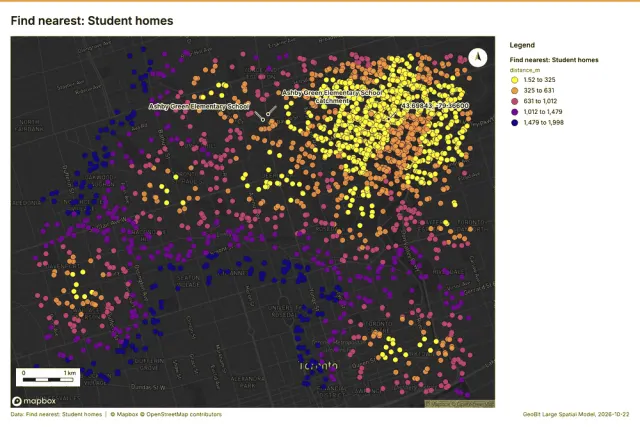Click the yellow 1.52 to 325 legend swatch
640x427 pixels.
point(515,80)
